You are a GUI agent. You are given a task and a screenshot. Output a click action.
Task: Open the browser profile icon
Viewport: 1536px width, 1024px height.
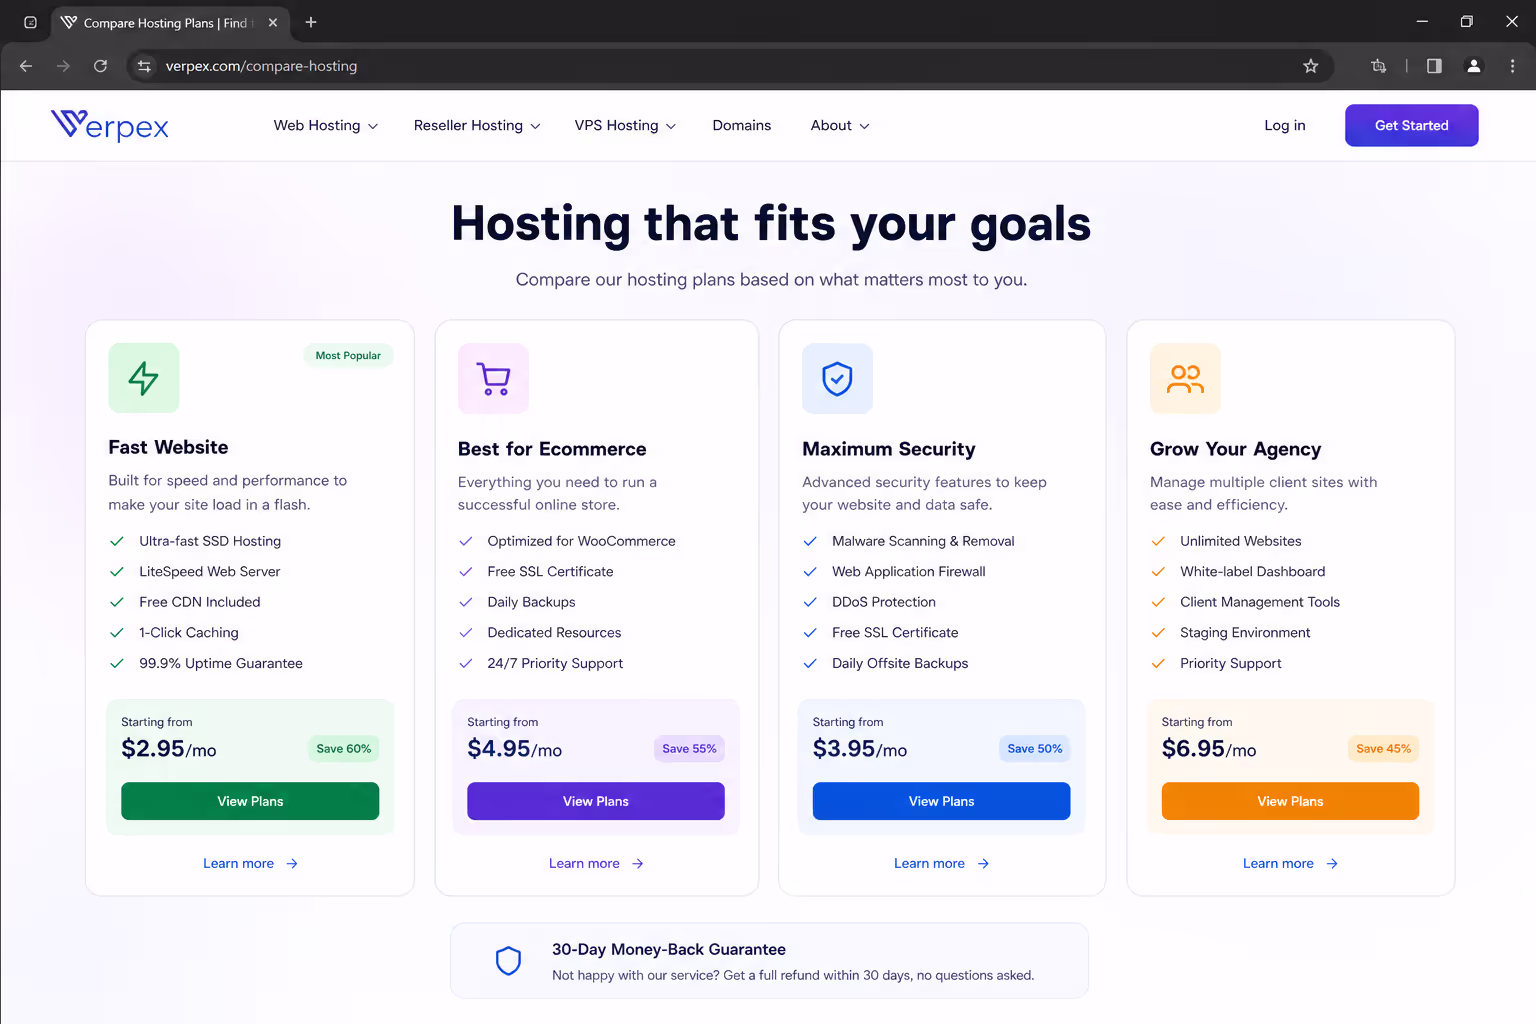pos(1473,66)
